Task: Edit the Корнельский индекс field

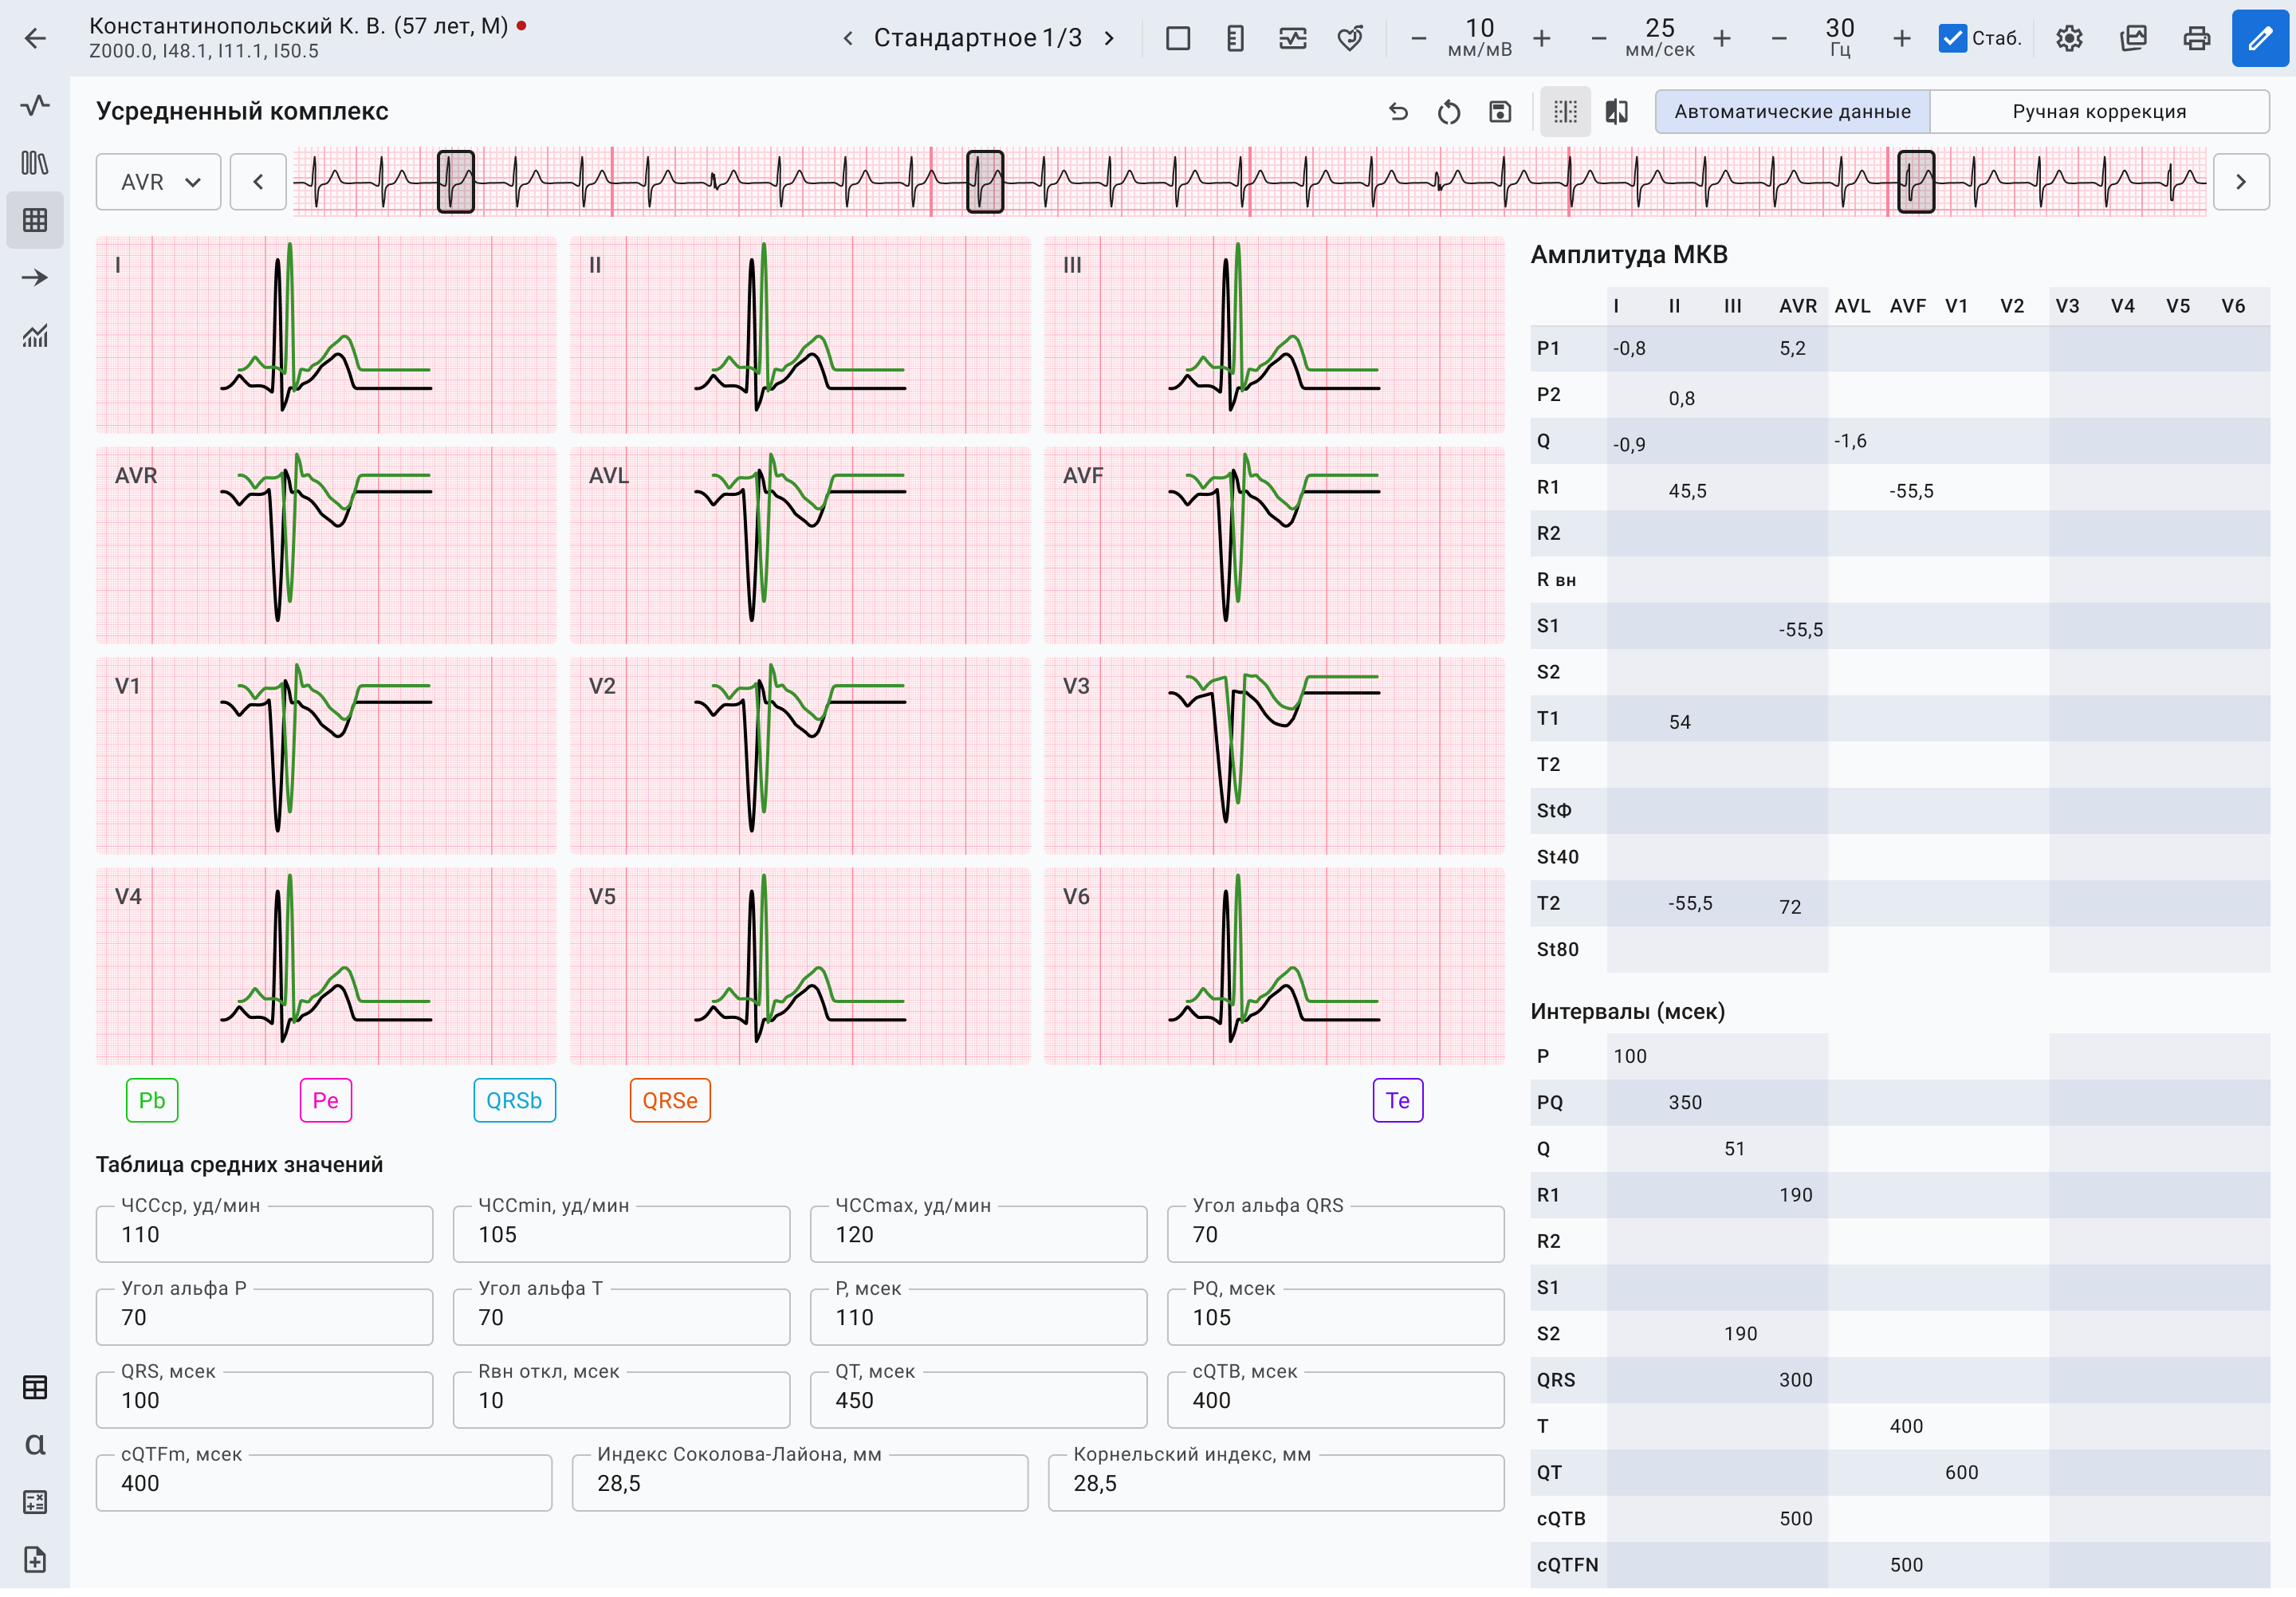Action: (x=1276, y=1483)
